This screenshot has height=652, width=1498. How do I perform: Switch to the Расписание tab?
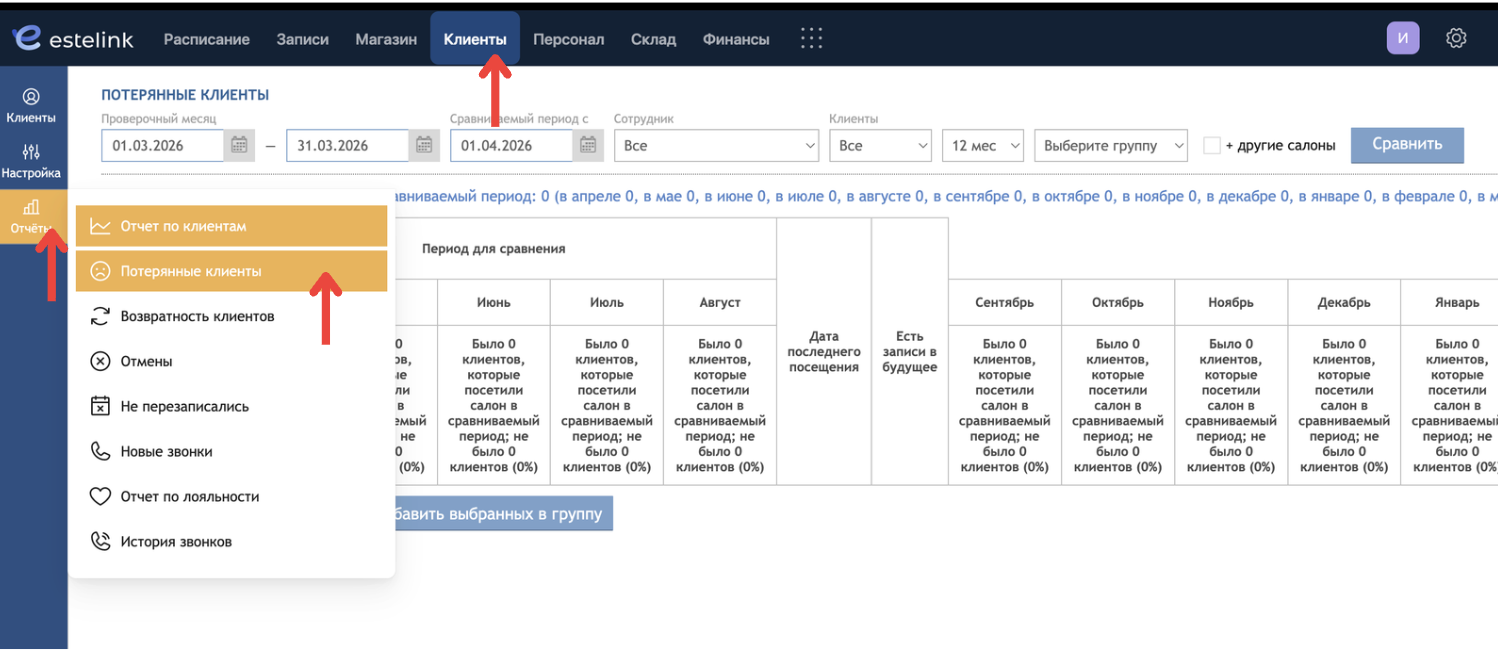pos(206,39)
